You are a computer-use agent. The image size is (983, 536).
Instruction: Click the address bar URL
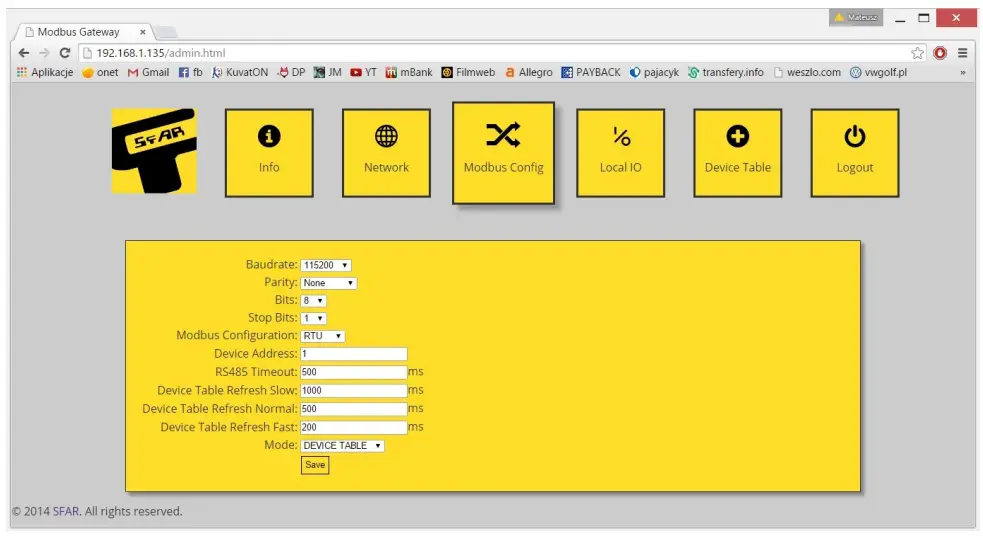[x=161, y=53]
